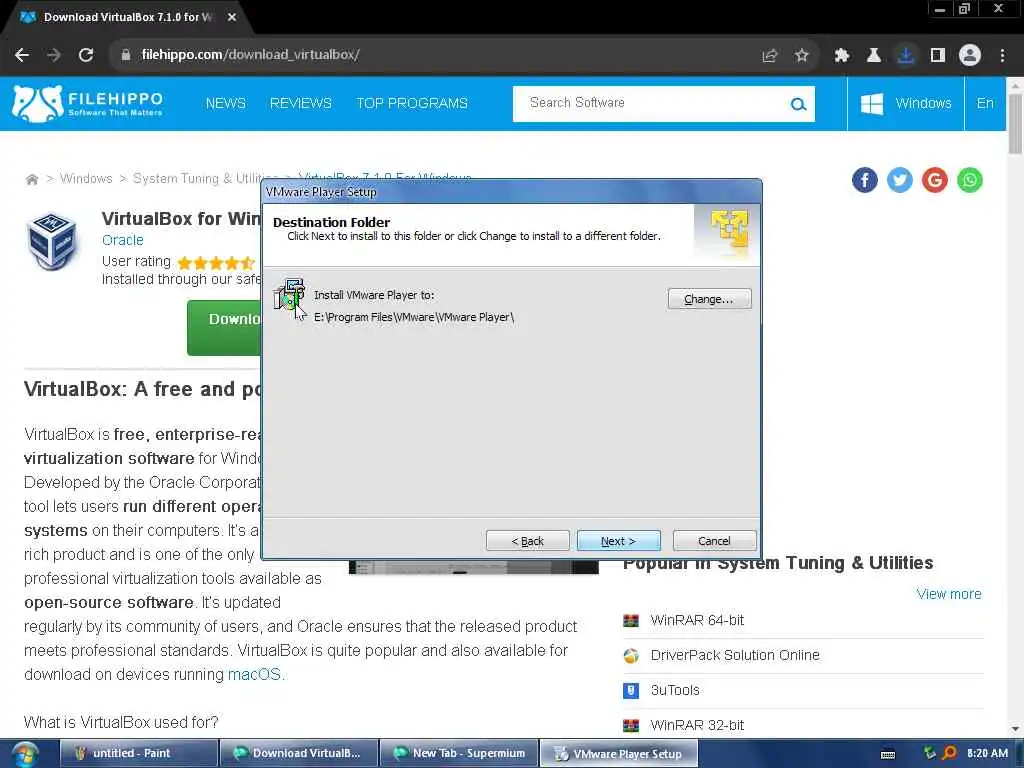Open TOP PROGRAMS menu on FileHippo

412,103
